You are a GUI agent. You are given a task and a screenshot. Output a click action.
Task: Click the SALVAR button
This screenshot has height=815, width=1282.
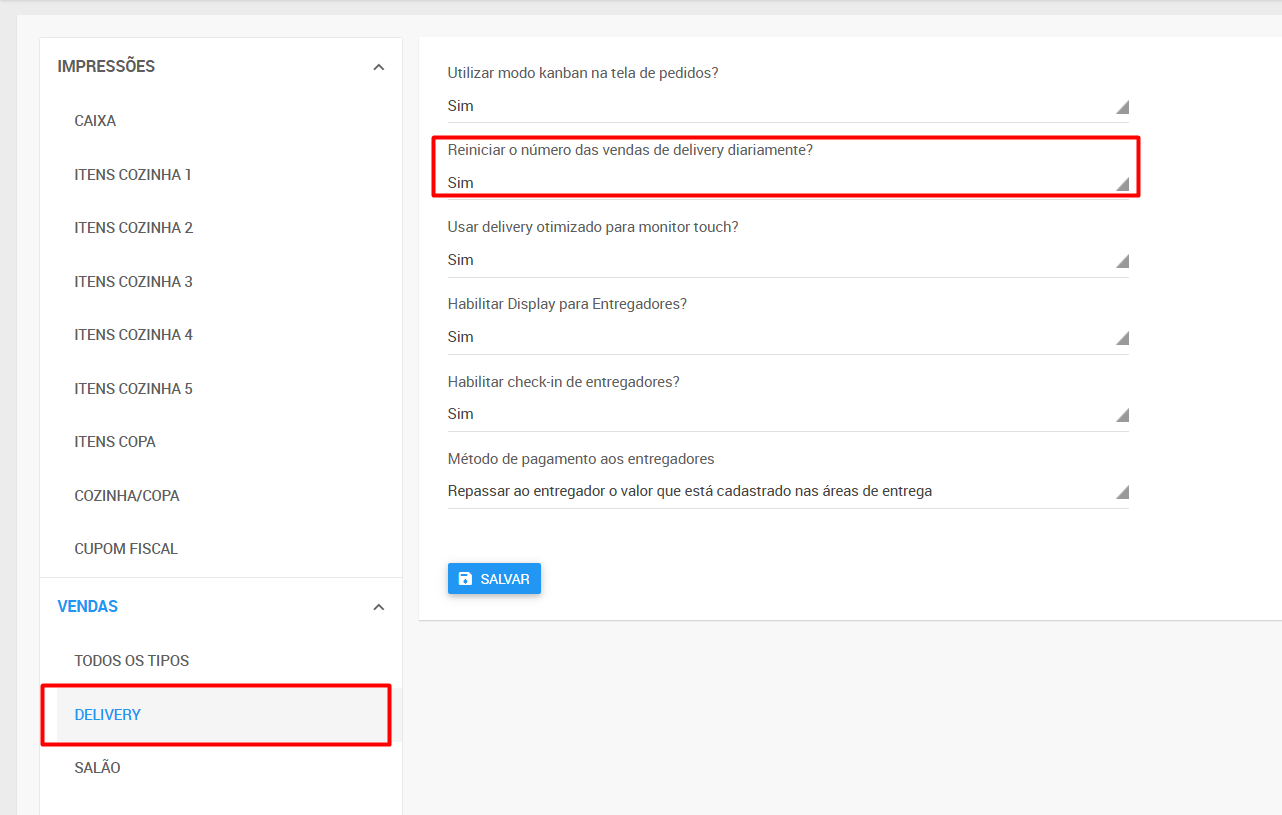tap(494, 579)
